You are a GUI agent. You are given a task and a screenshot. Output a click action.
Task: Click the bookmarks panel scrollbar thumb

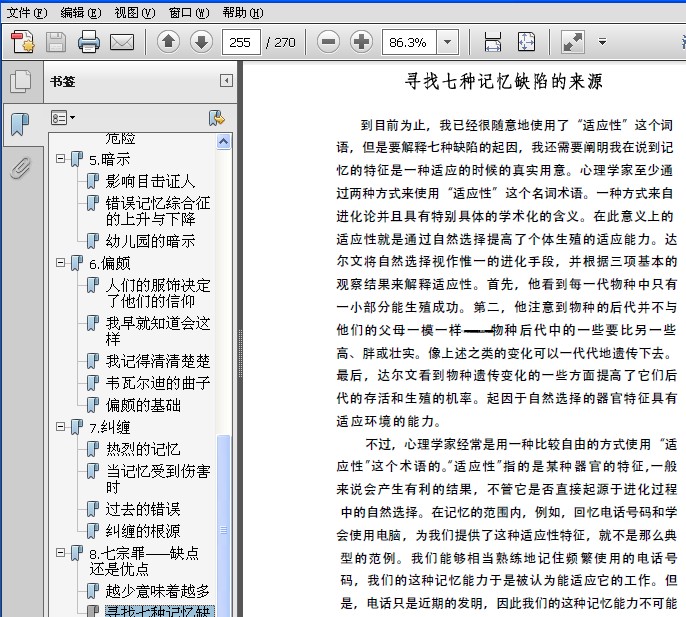click(x=223, y=525)
